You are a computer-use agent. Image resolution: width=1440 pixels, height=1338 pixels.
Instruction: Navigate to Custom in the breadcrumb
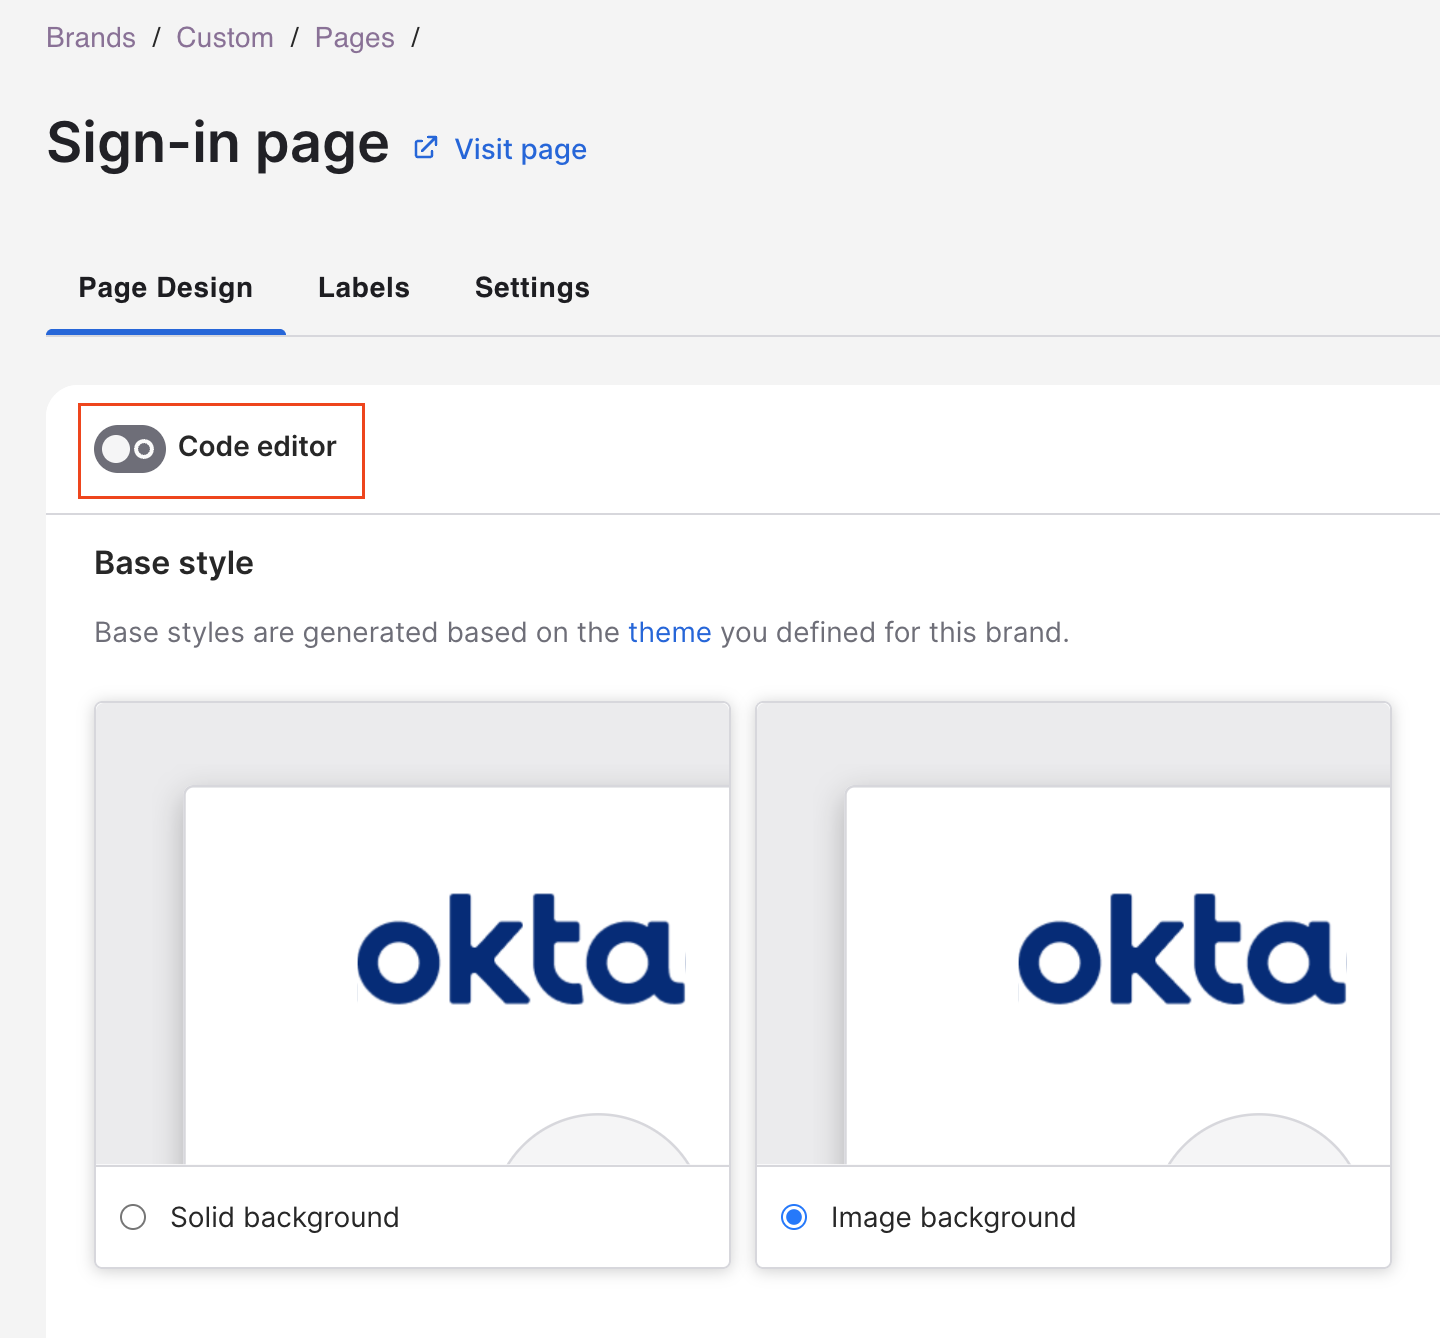[225, 38]
